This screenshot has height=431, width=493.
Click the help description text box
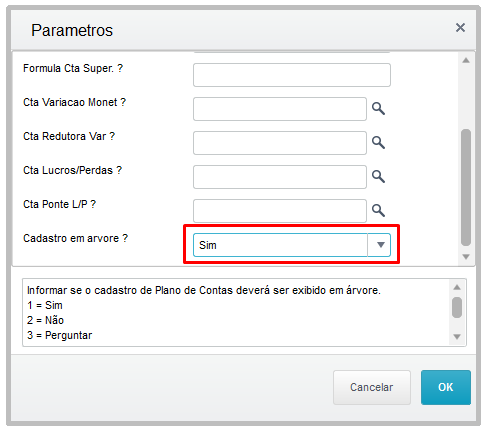(x=235, y=313)
